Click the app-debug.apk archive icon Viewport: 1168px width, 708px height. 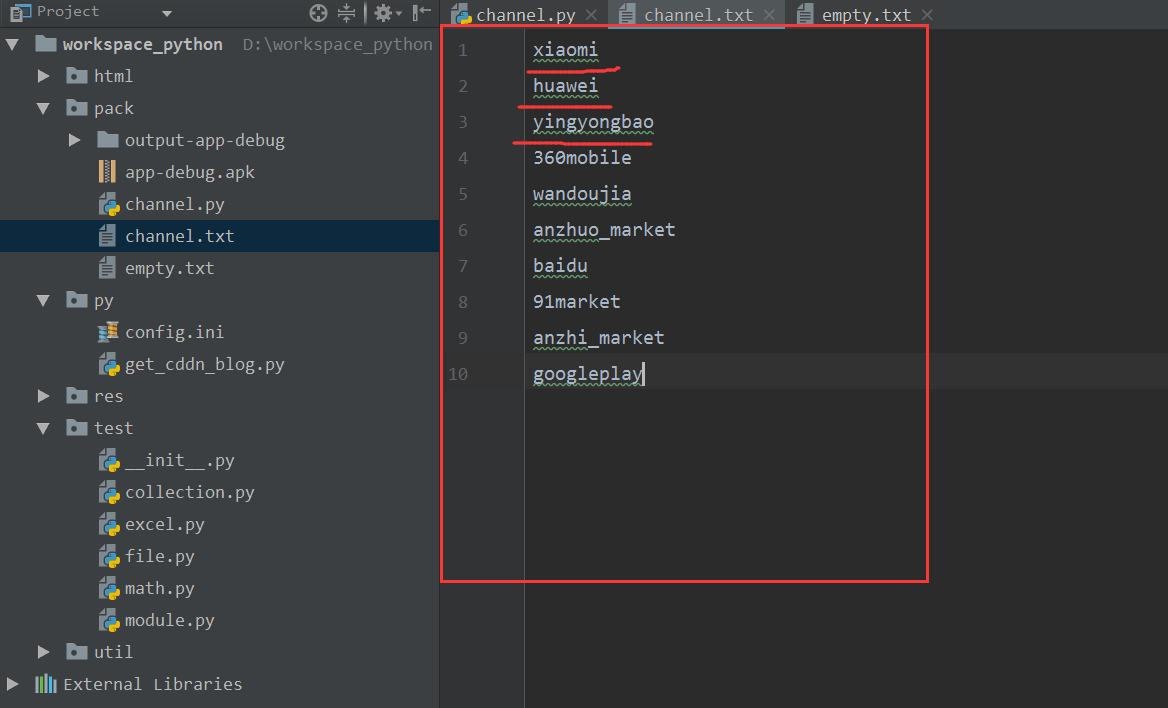(107, 171)
